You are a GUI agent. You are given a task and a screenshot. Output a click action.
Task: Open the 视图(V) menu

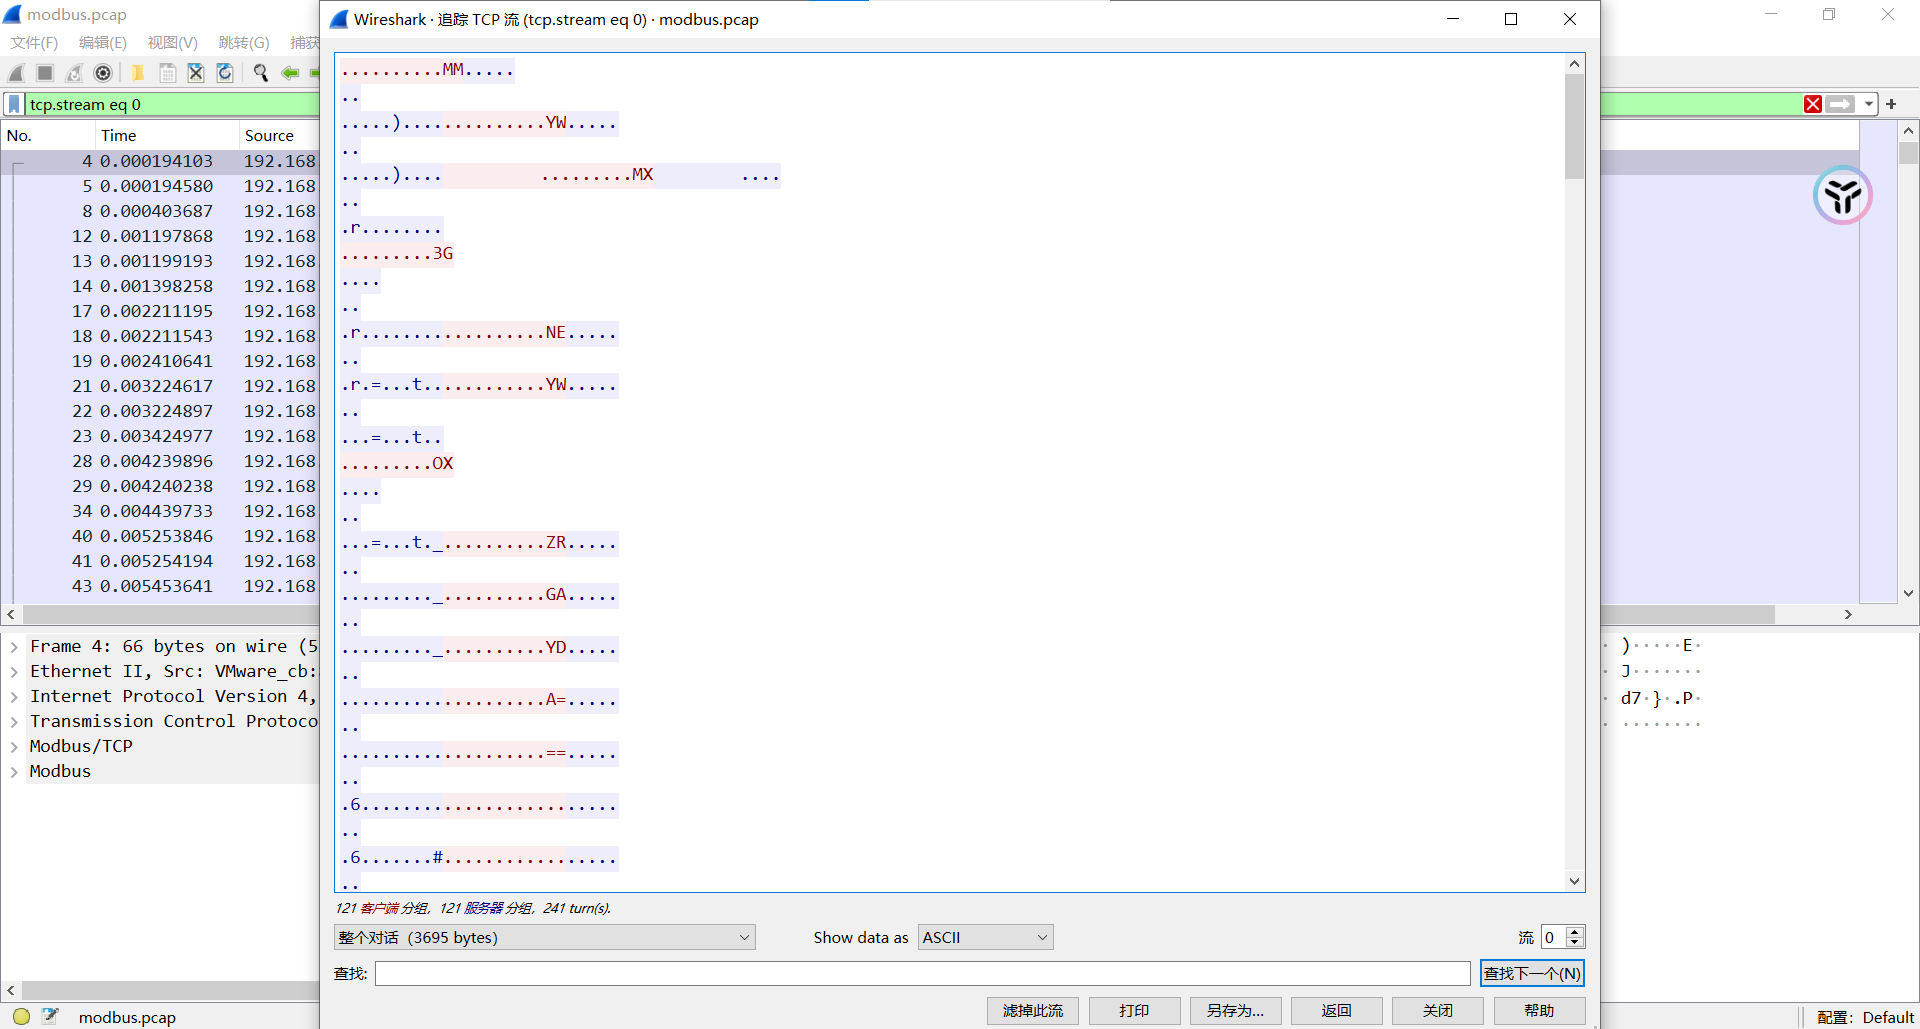click(x=173, y=42)
